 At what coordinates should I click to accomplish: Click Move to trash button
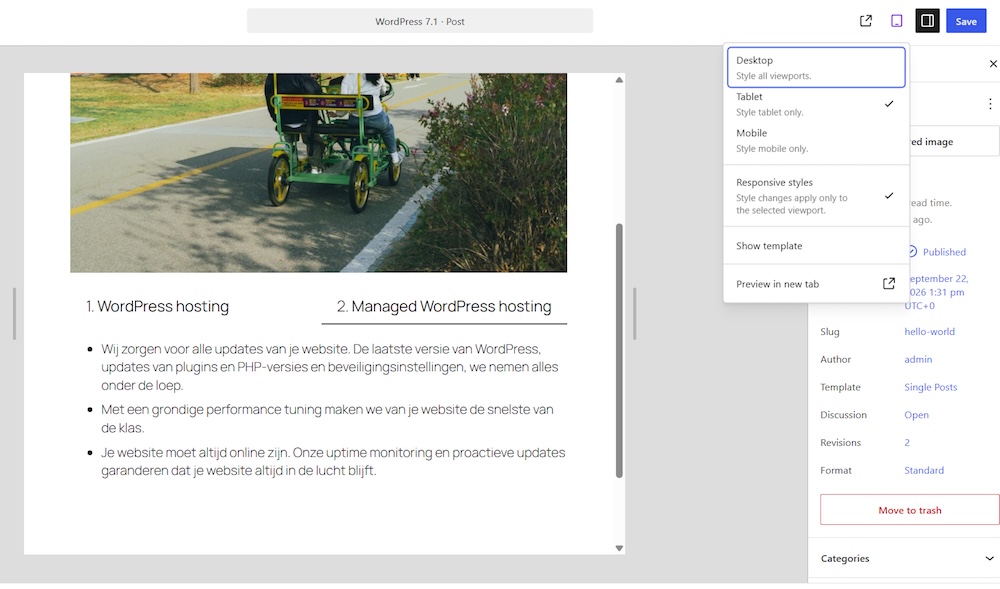(909, 510)
